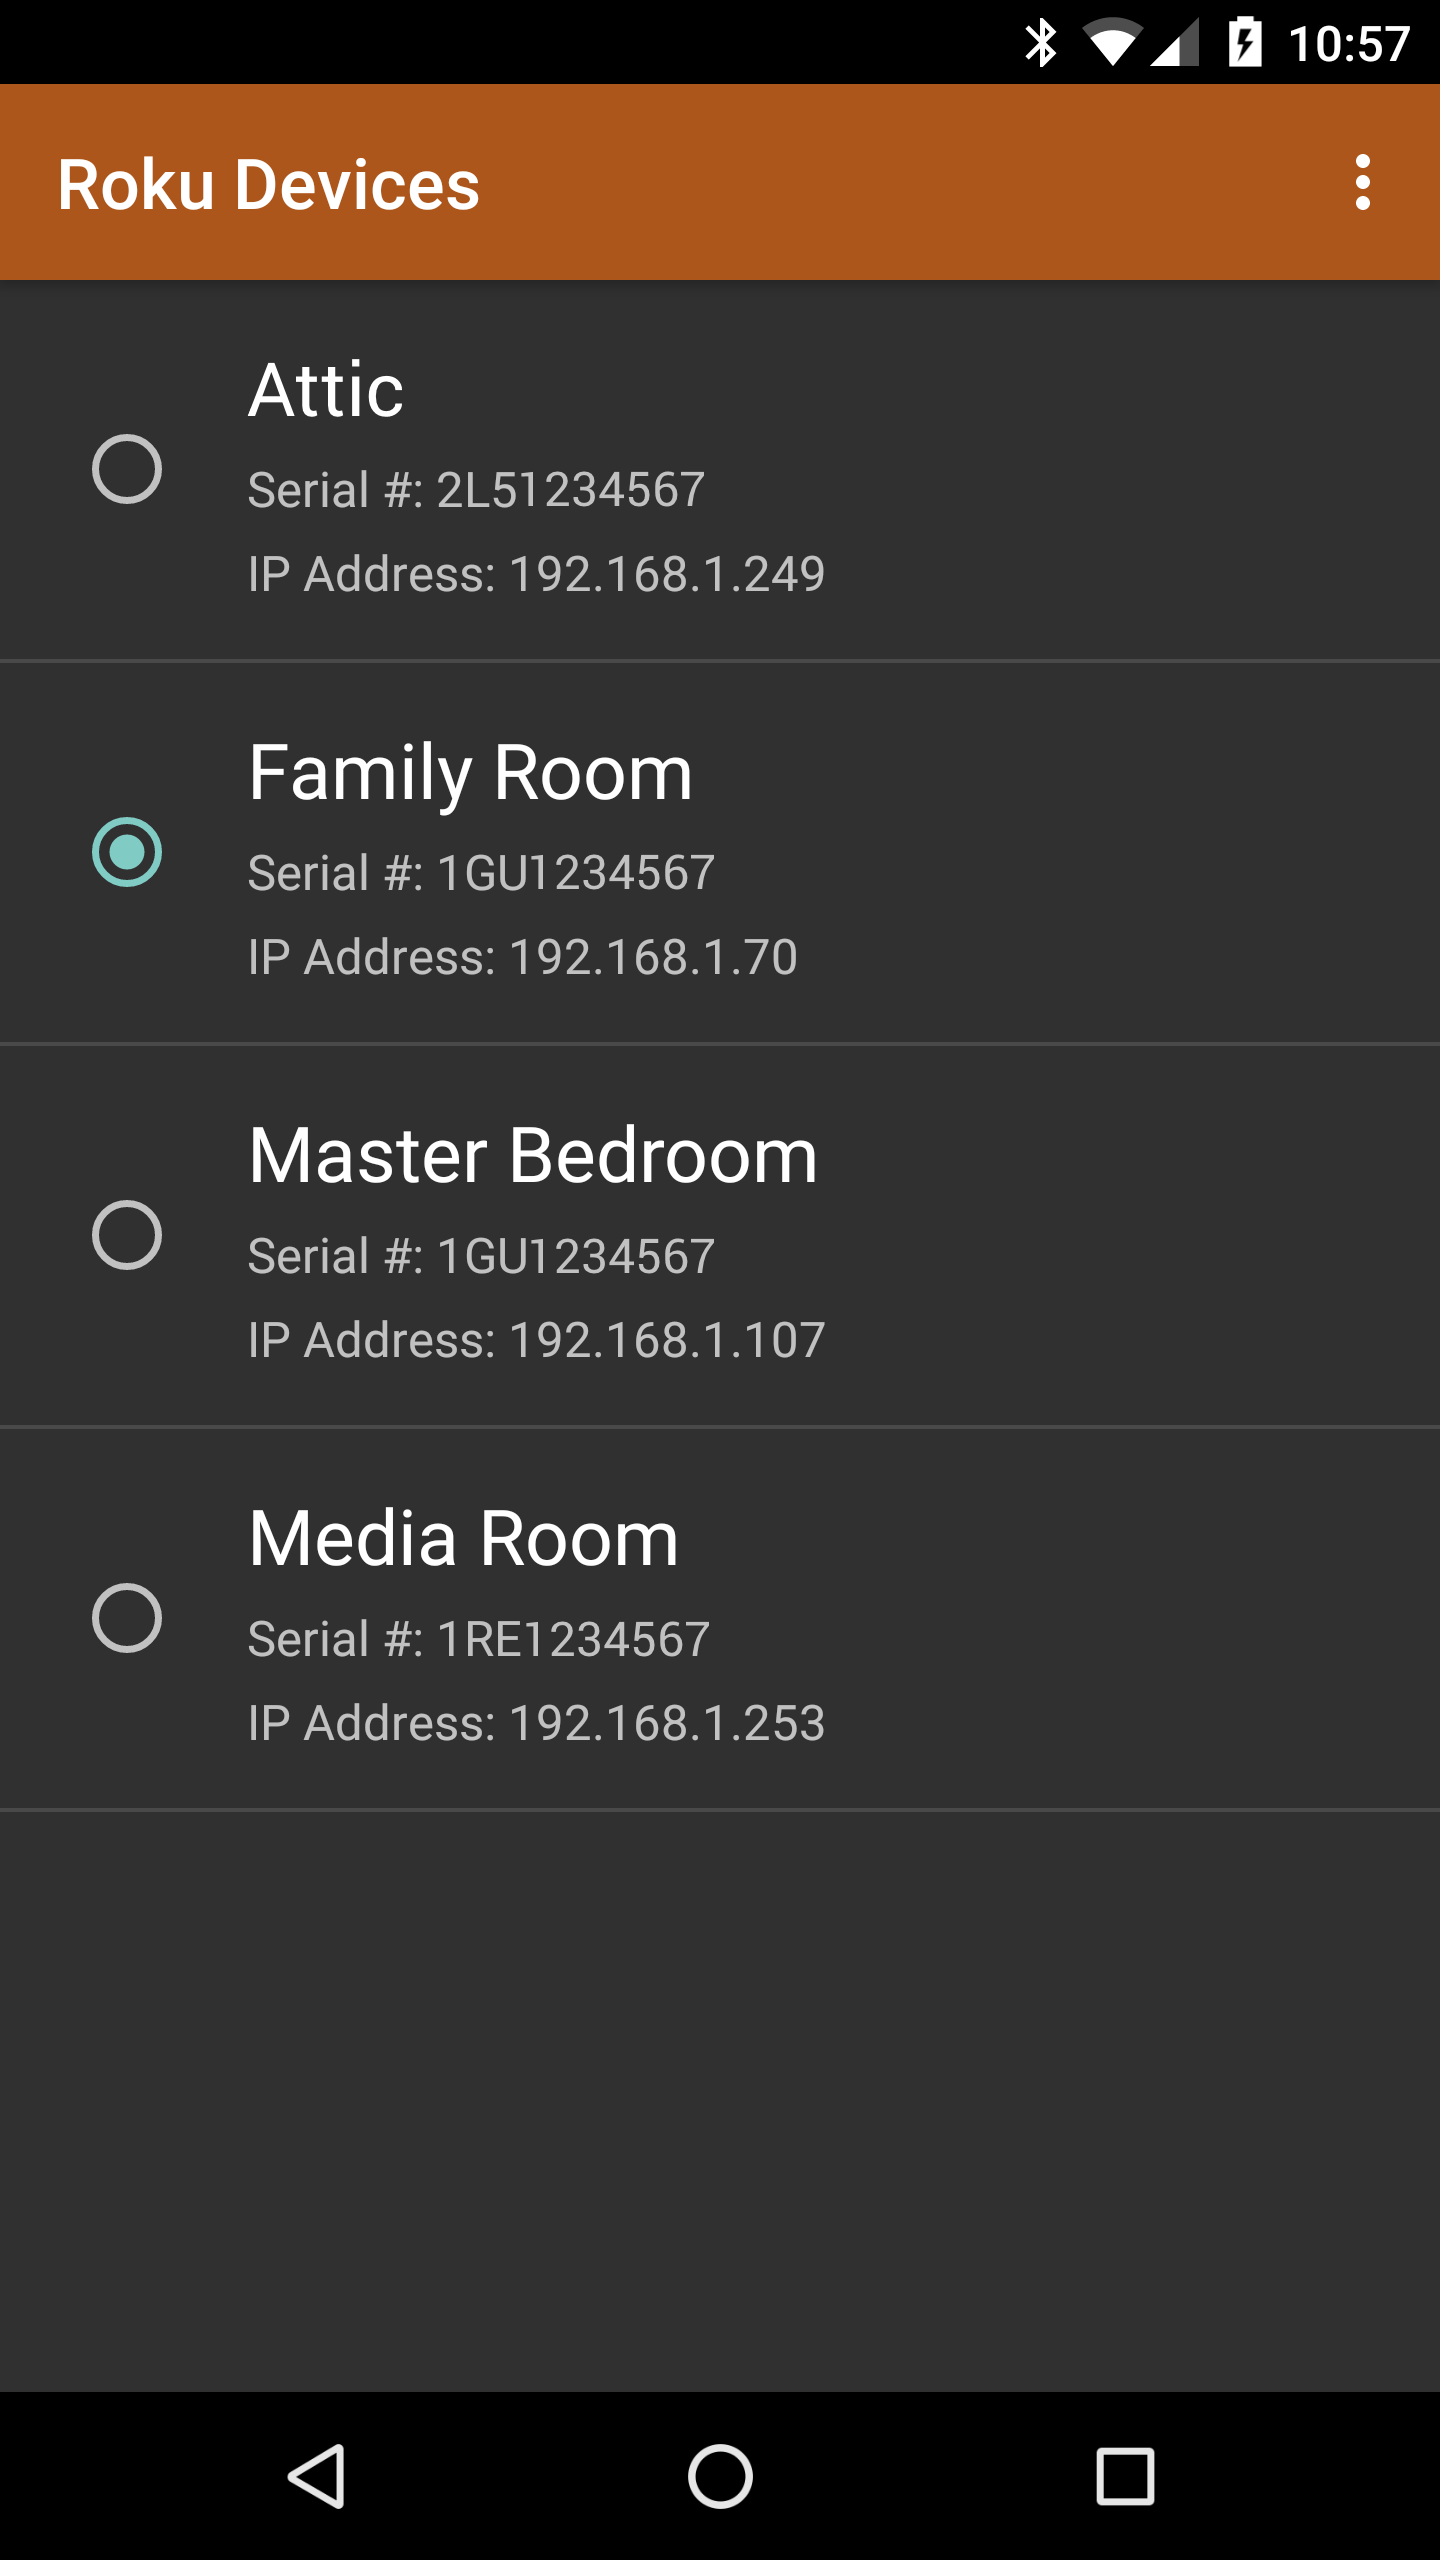Tap the Media Room device title
The image size is (1440, 2560).
[464, 1538]
